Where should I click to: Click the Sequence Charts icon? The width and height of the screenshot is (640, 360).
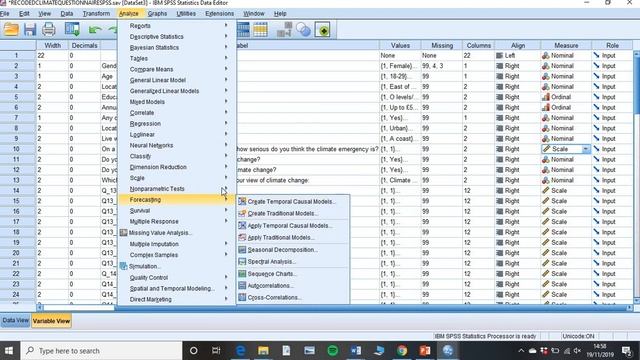242,273
